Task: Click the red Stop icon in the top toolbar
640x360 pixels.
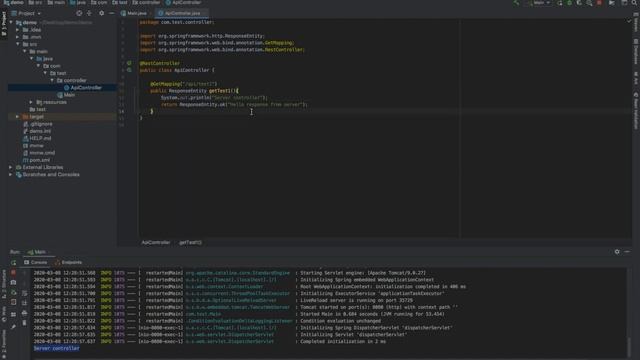Action: pos(599,3)
